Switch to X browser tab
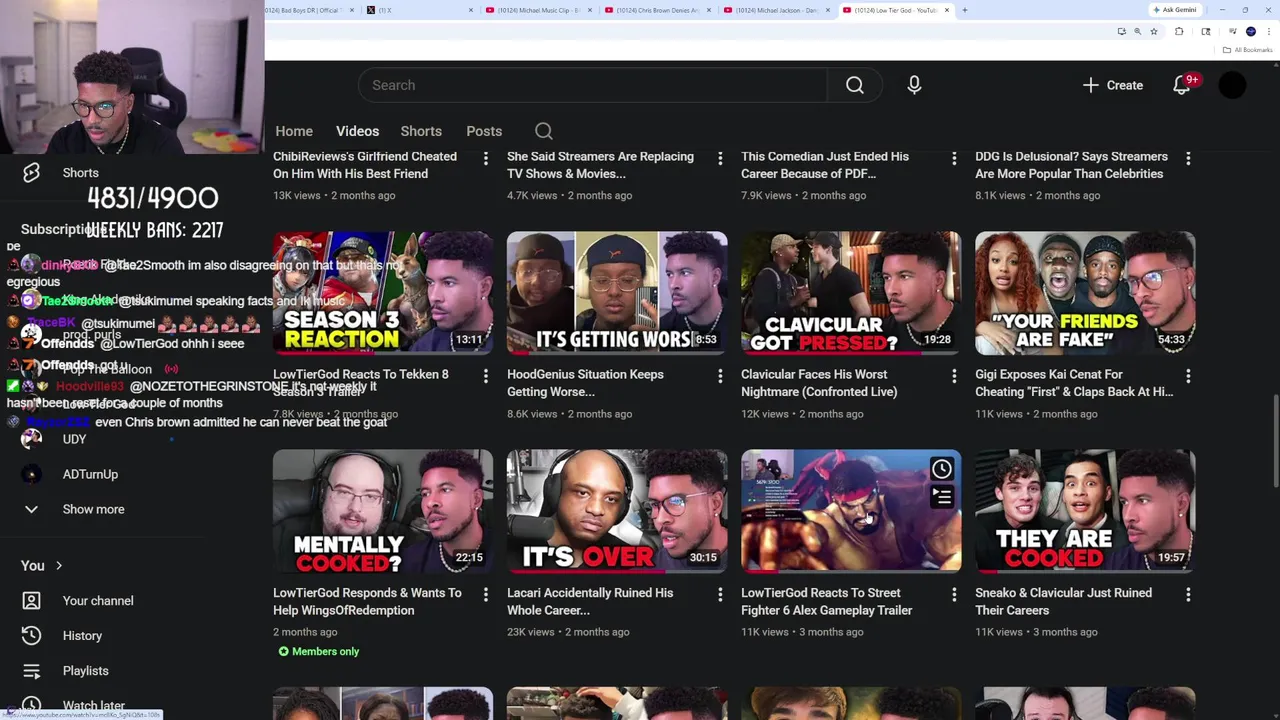The height and width of the screenshot is (720, 1280). [x=420, y=10]
